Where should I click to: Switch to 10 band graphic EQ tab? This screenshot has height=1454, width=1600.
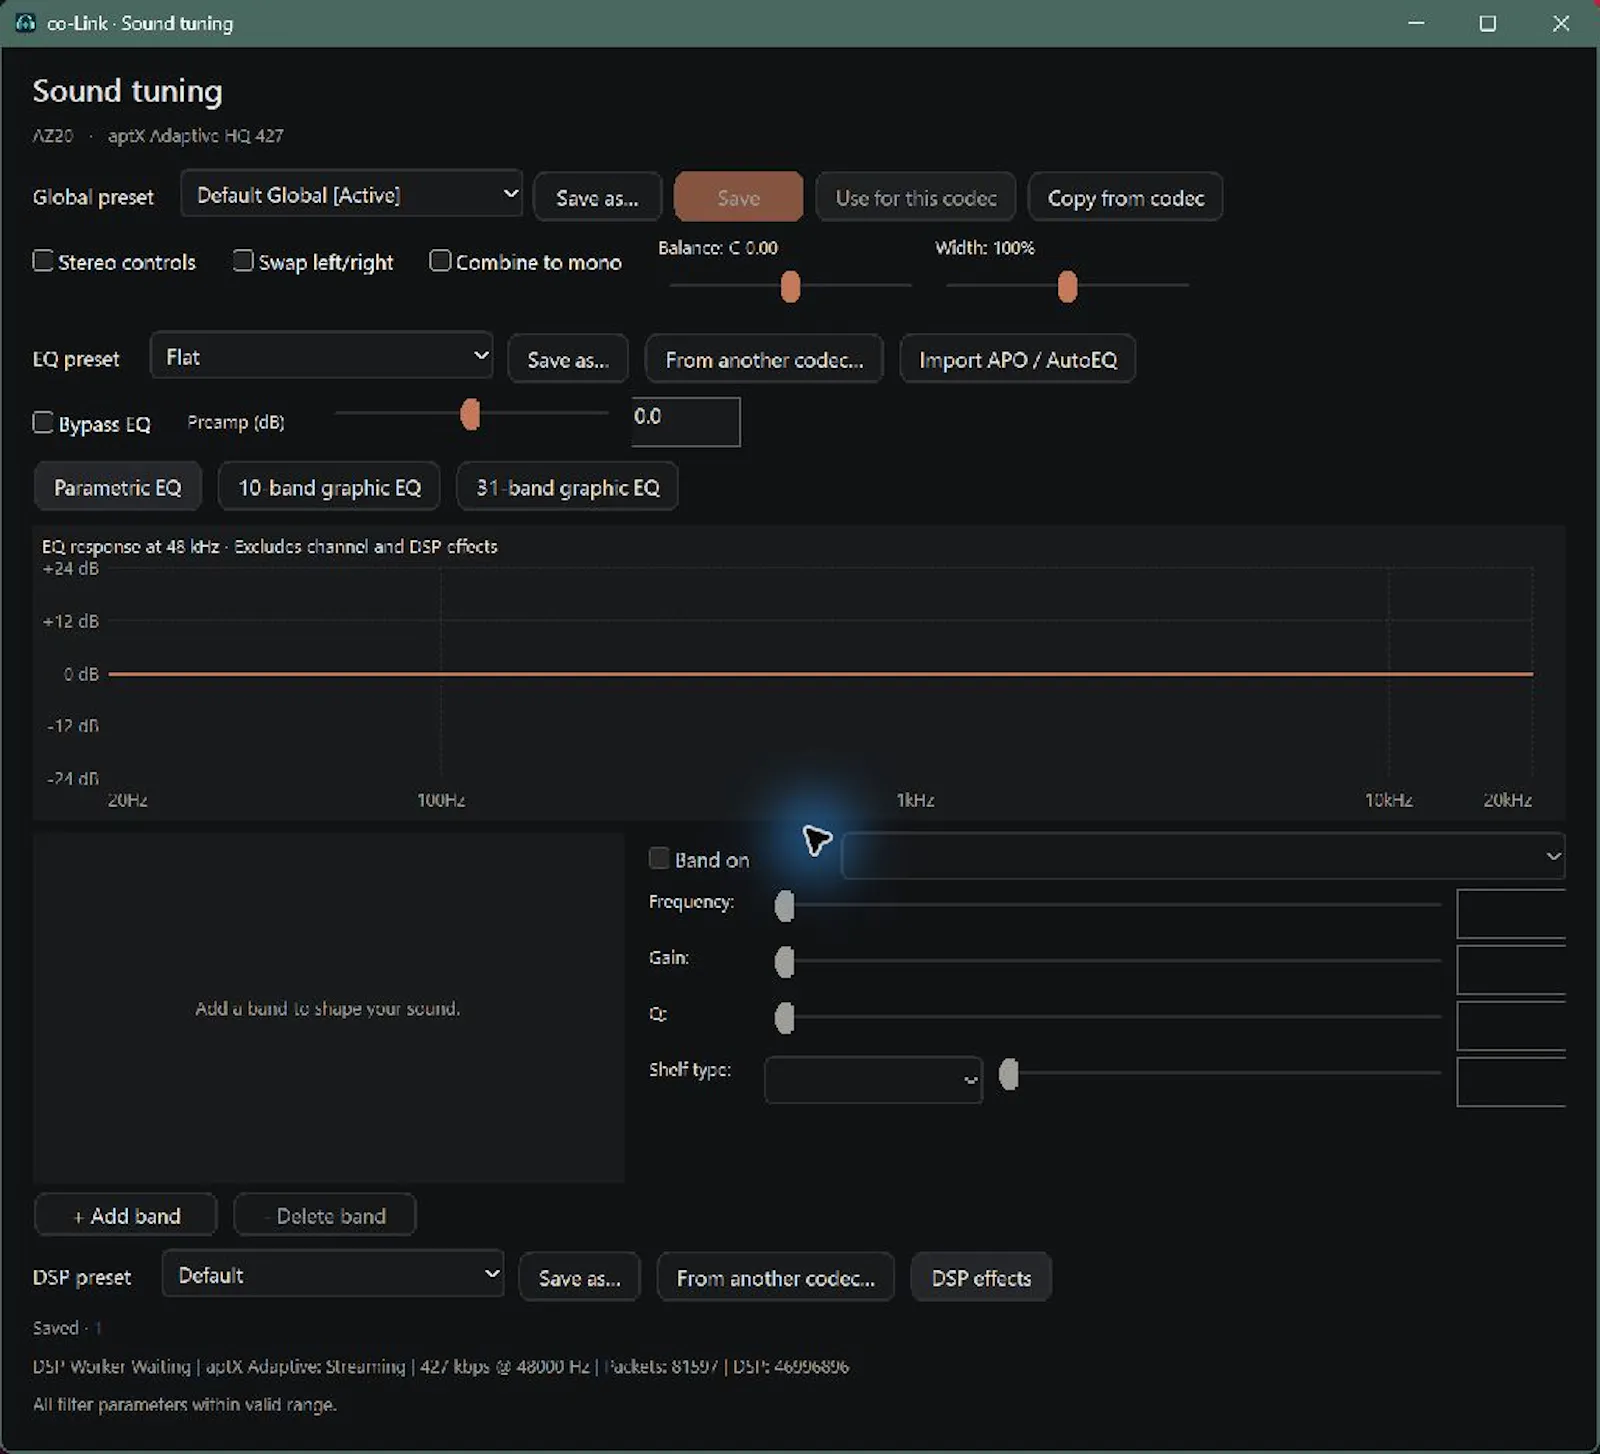point(329,487)
